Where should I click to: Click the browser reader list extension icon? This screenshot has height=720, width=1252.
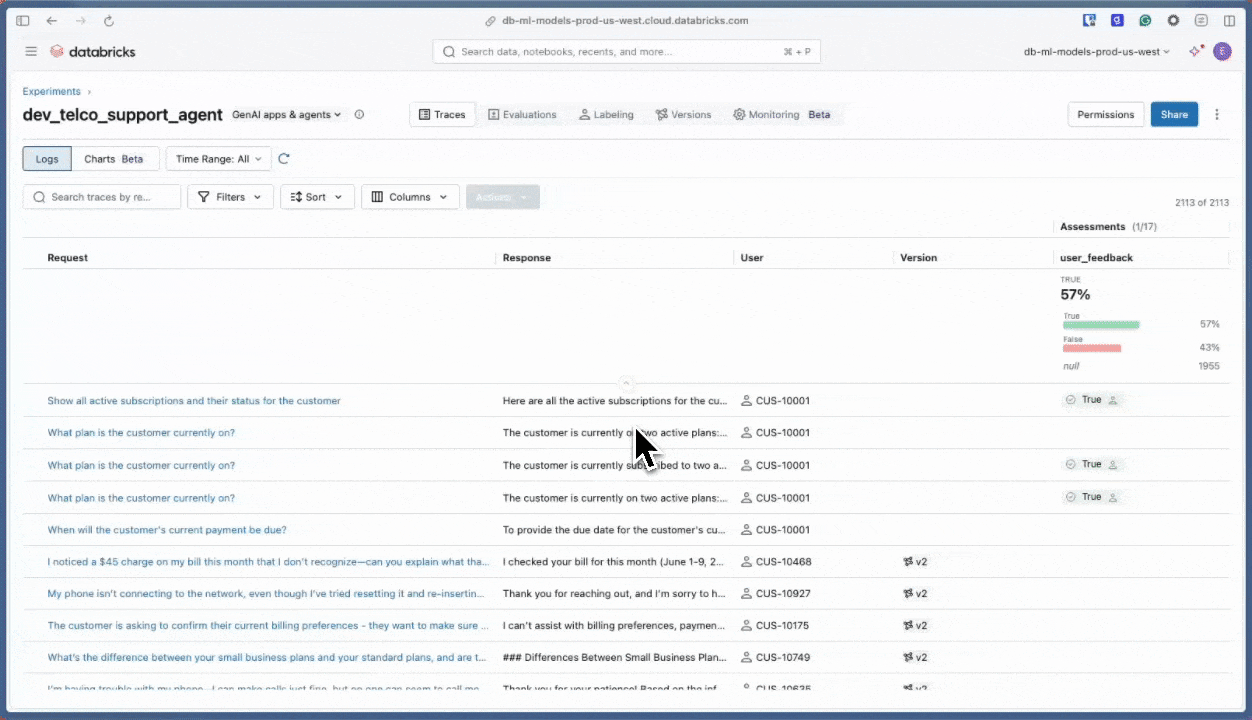(1201, 20)
